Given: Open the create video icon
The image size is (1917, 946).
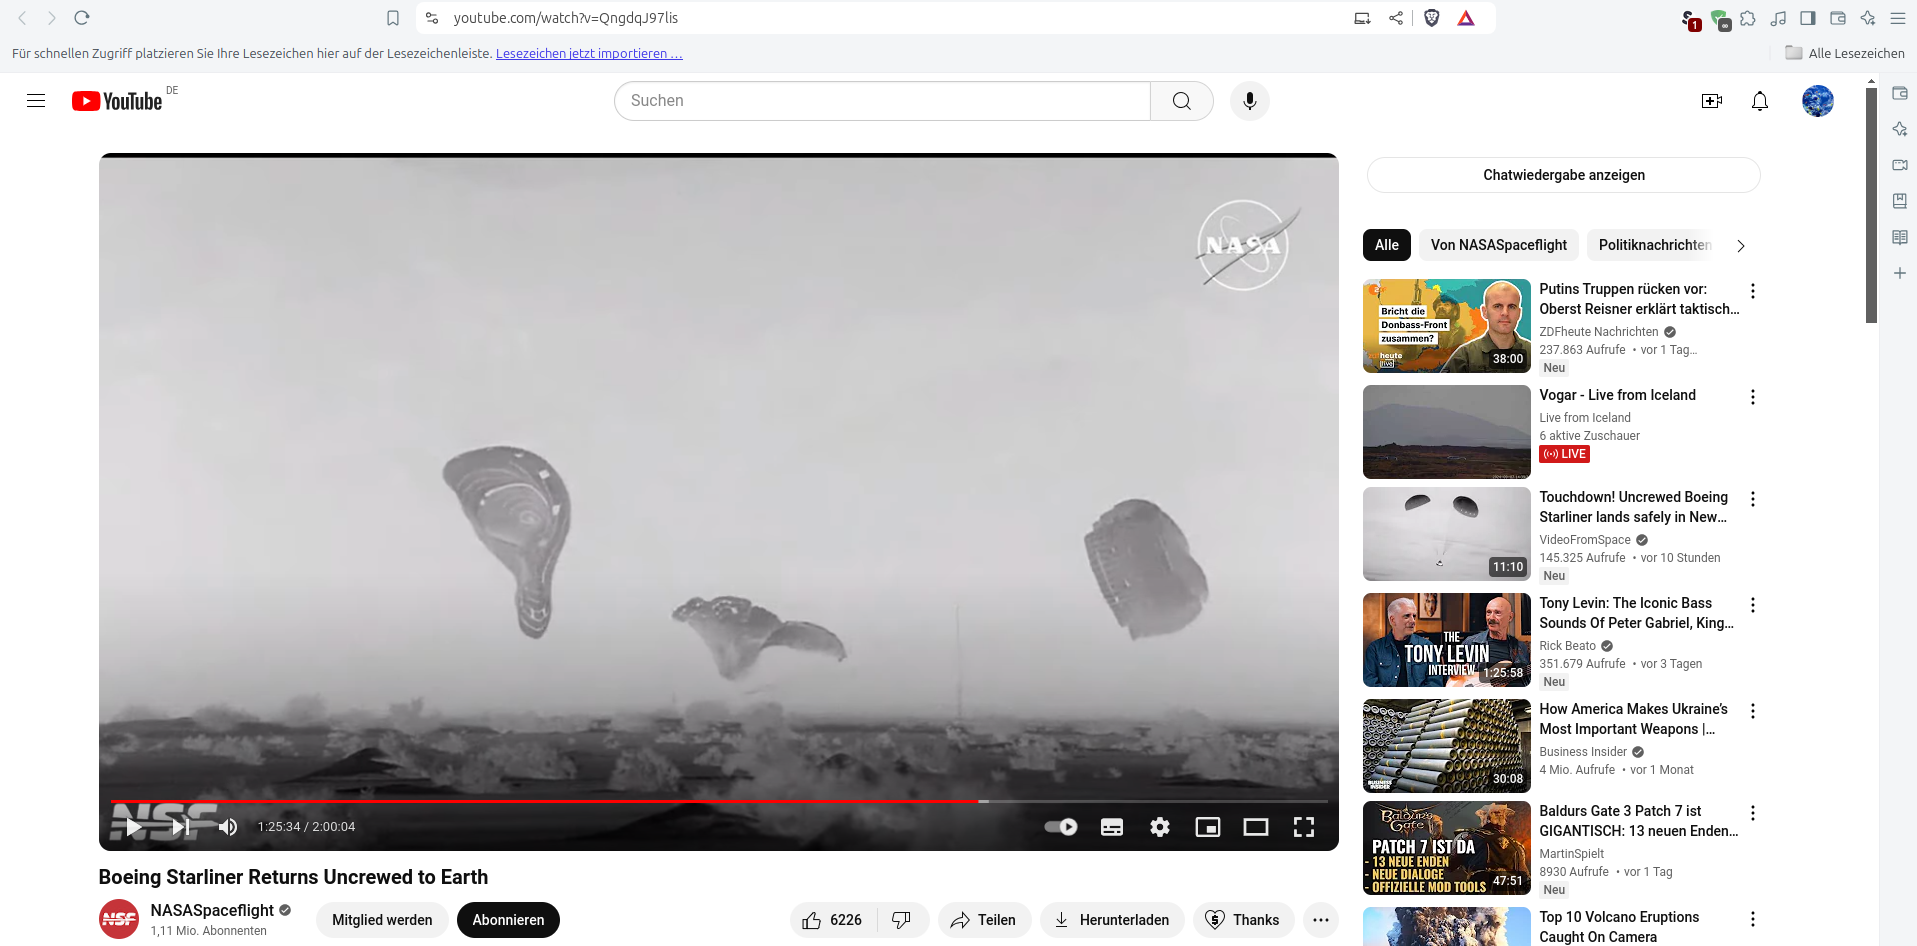Looking at the screenshot, I should 1712,101.
